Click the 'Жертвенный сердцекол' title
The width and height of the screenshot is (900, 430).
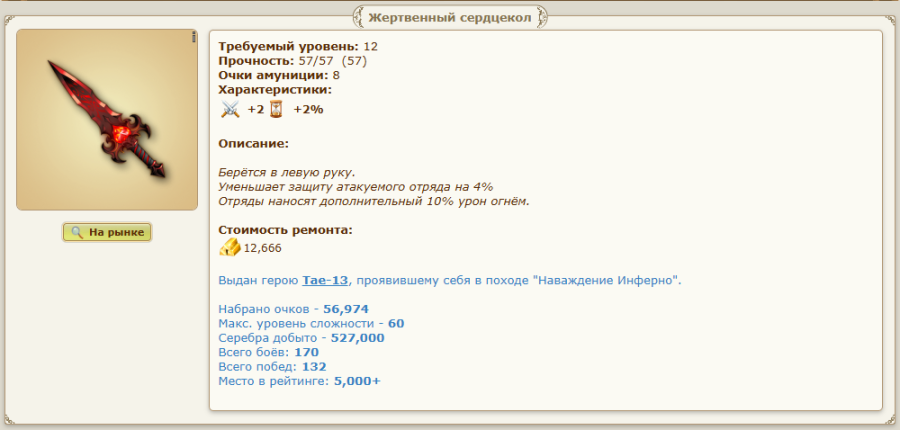point(450,17)
